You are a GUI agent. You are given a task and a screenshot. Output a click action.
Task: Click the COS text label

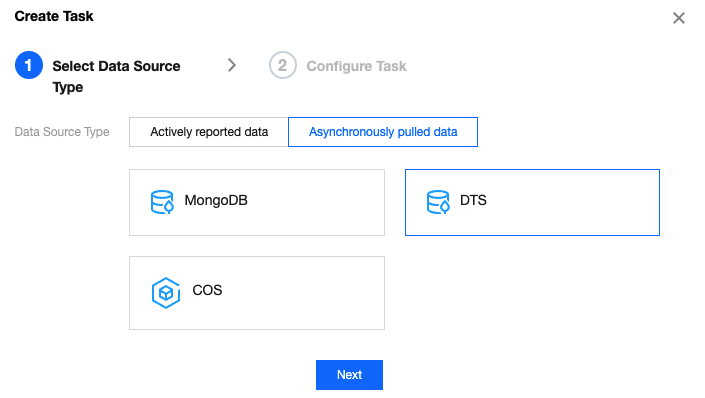click(x=207, y=290)
